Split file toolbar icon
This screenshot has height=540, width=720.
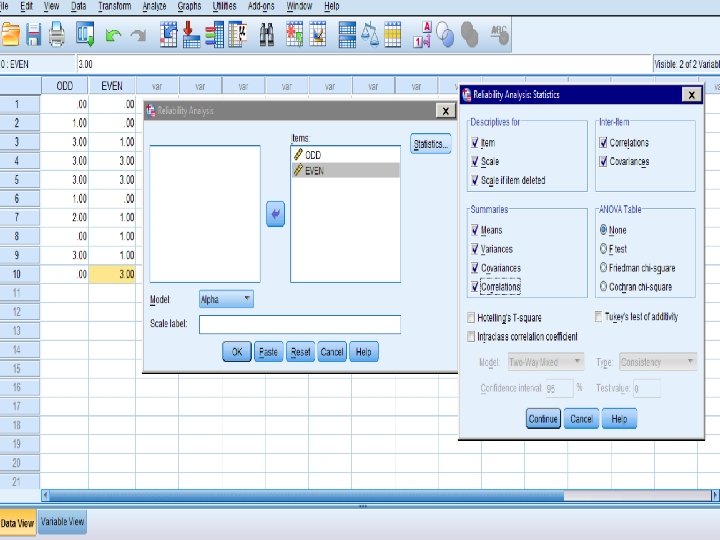click(347, 34)
